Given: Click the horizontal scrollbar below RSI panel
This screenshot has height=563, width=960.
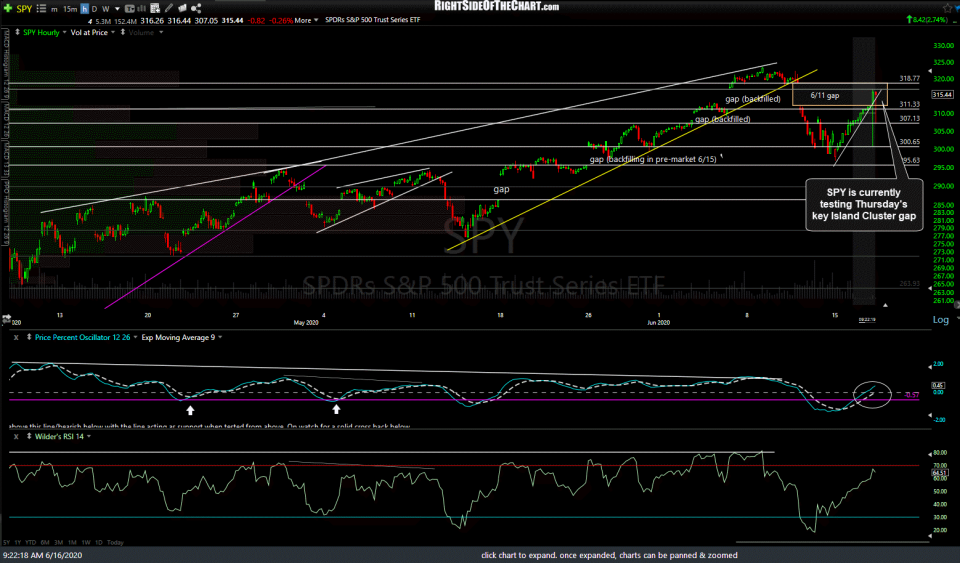Looking at the screenshot, I should [833, 542].
